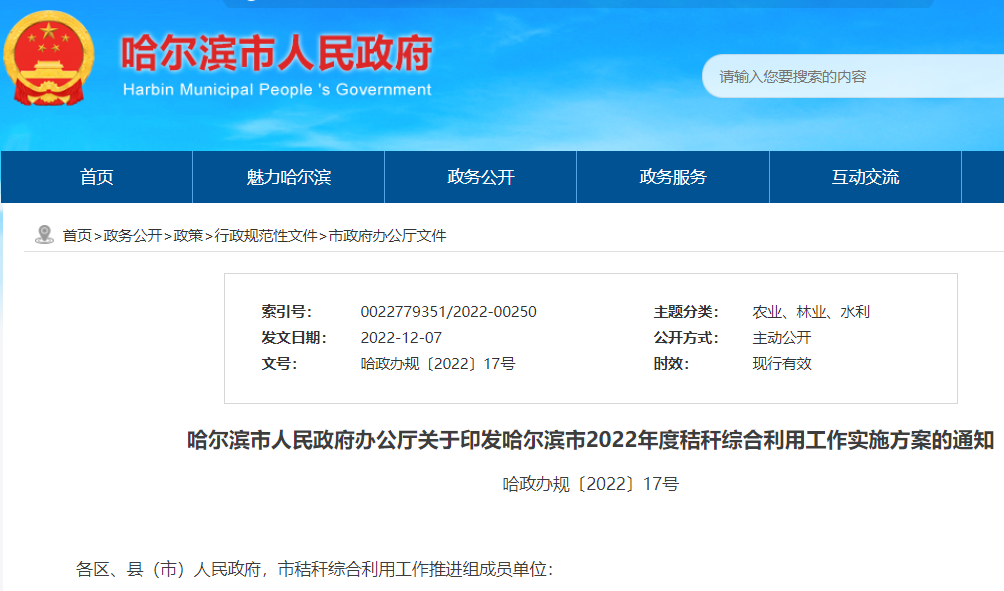1004x591 pixels.
Task: Open 互动交流 in the navigation bar
Action: [865, 177]
